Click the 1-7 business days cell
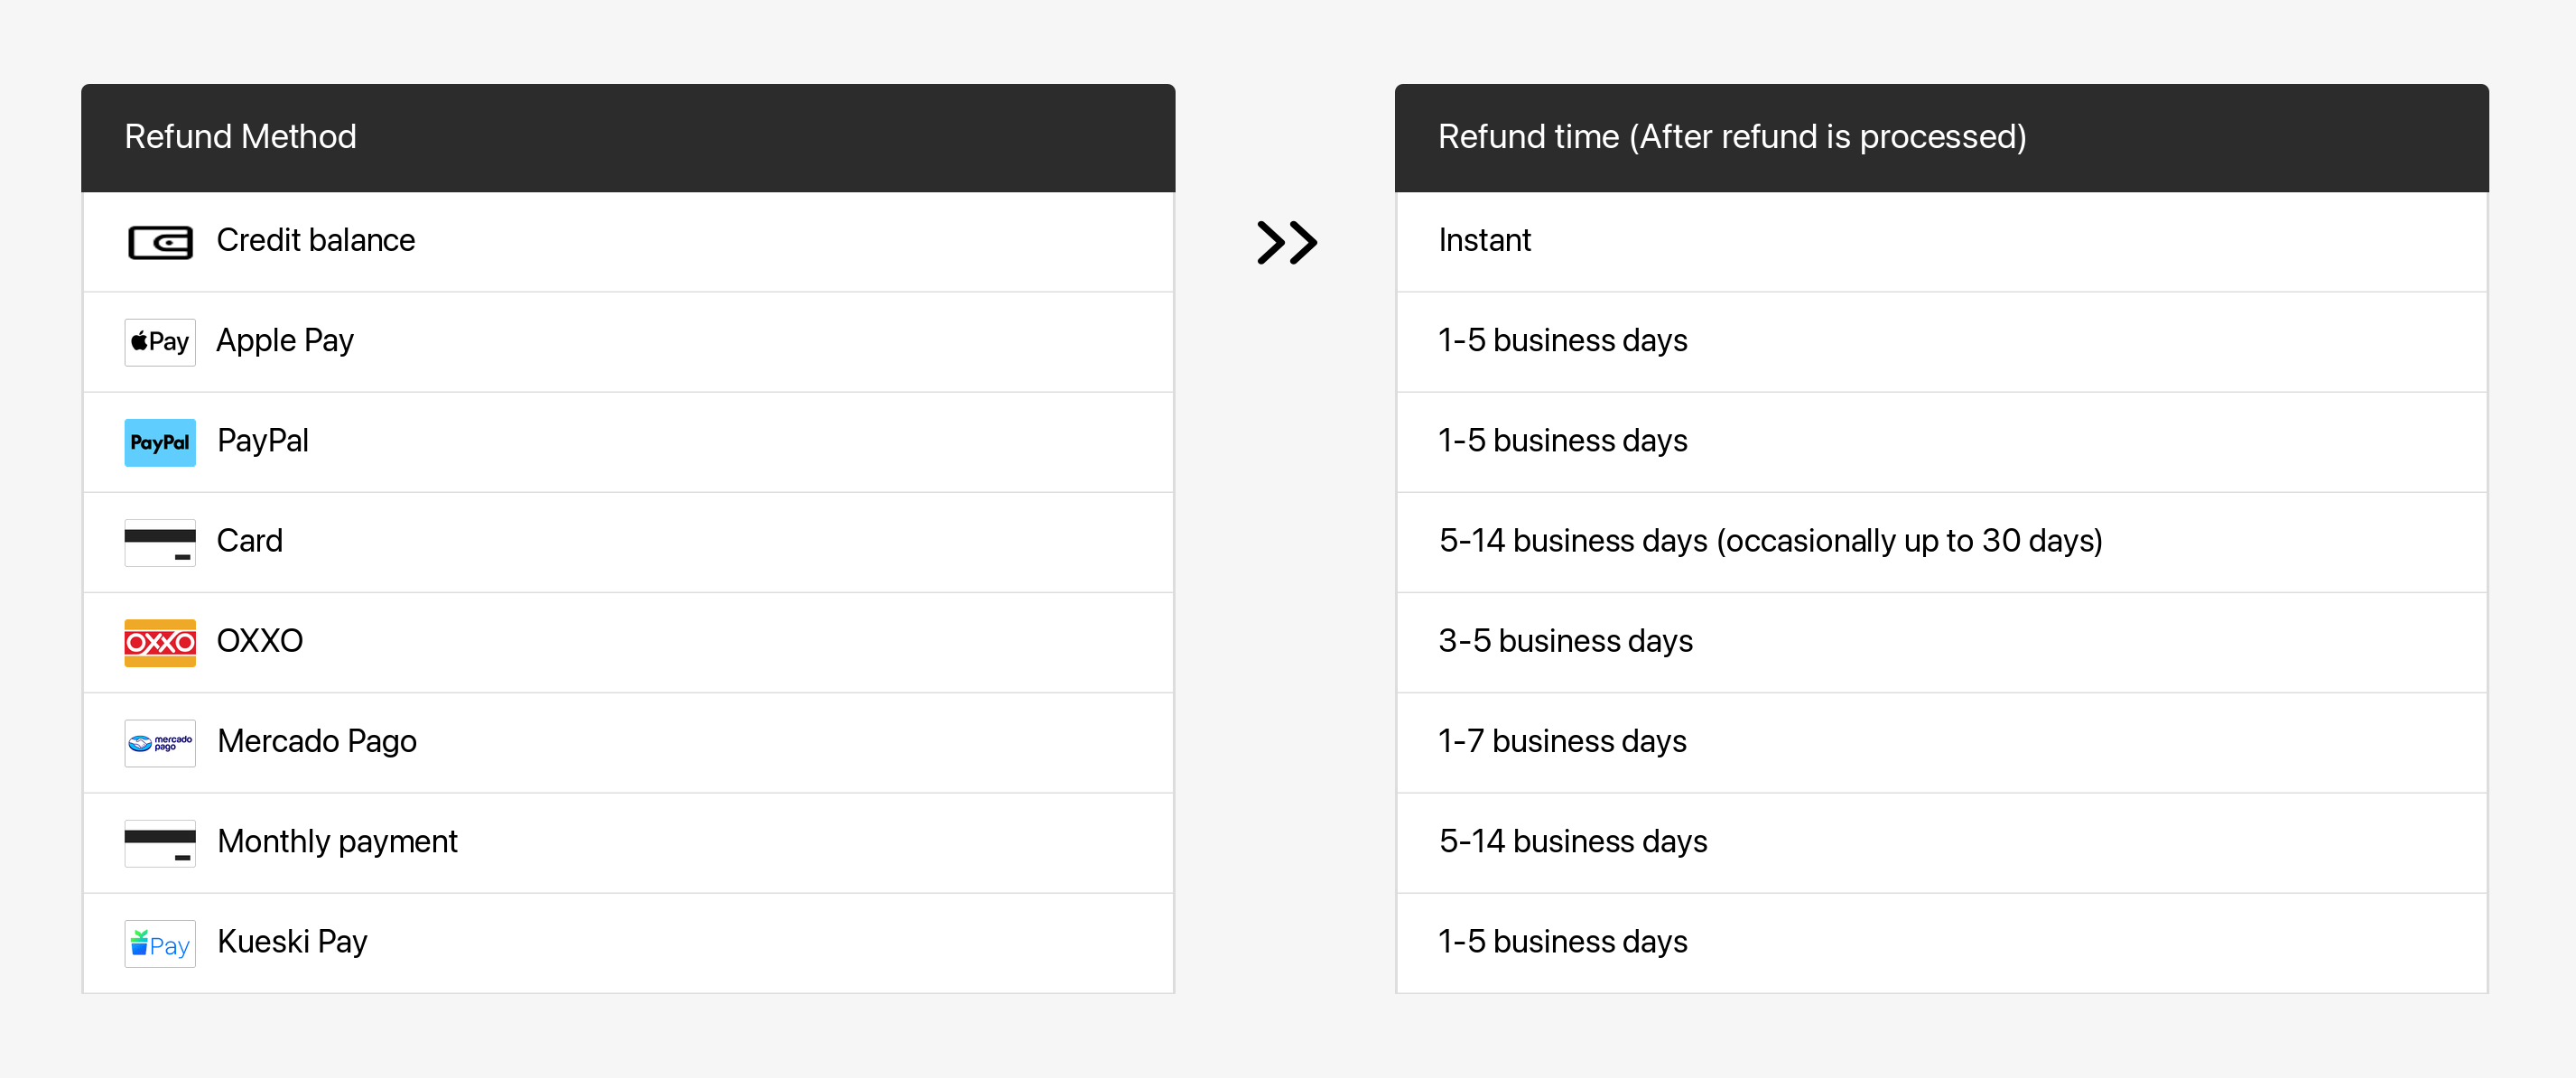This screenshot has height=1078, width=2576. [x=1562, y=741]
